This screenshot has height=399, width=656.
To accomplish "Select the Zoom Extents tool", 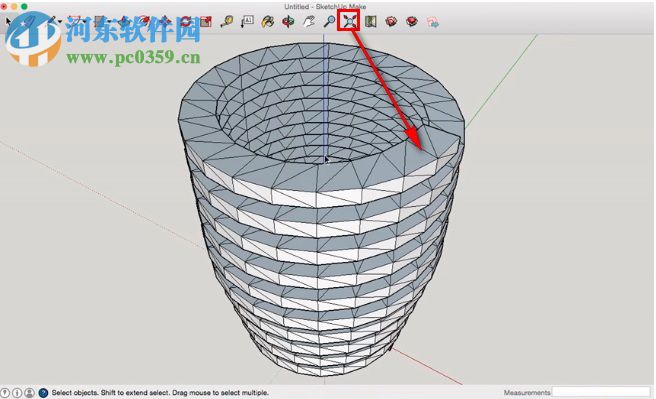I will click(349, 21).
